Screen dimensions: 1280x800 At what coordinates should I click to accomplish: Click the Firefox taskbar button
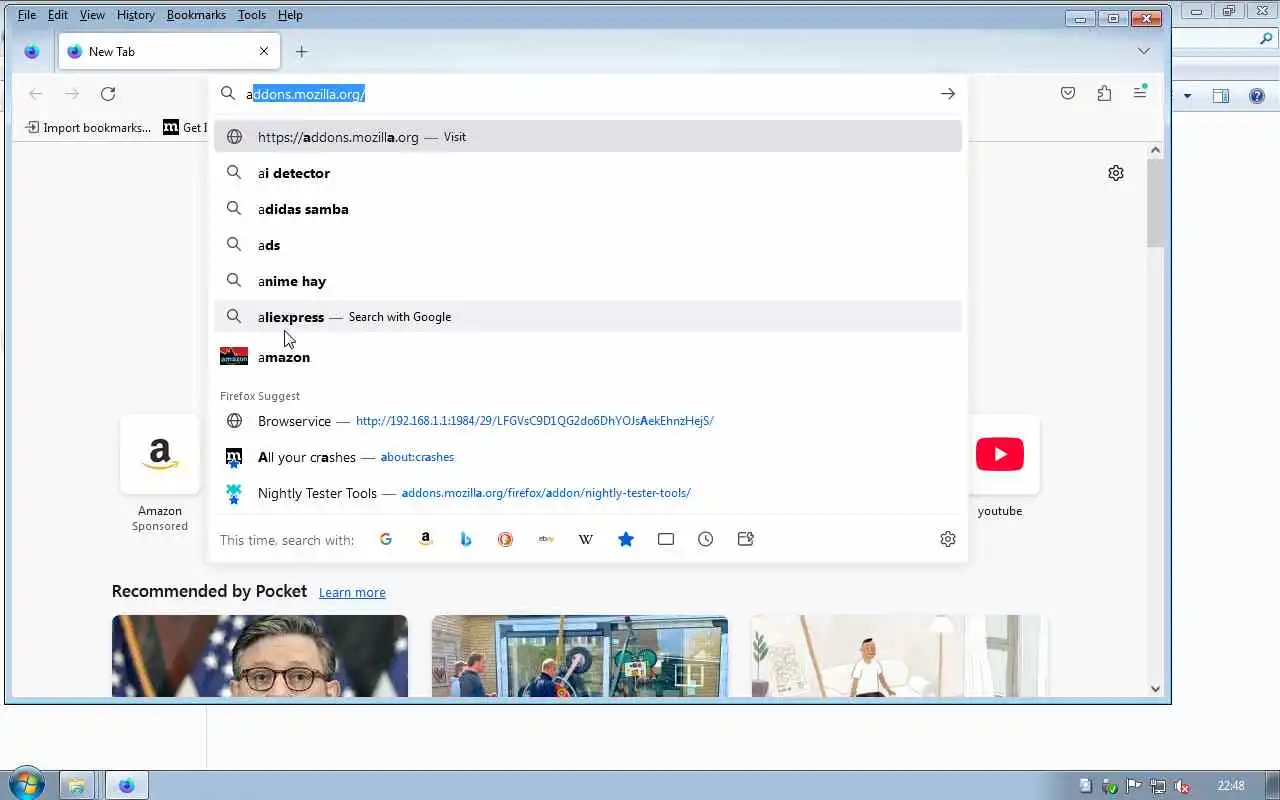coord(127,785)
